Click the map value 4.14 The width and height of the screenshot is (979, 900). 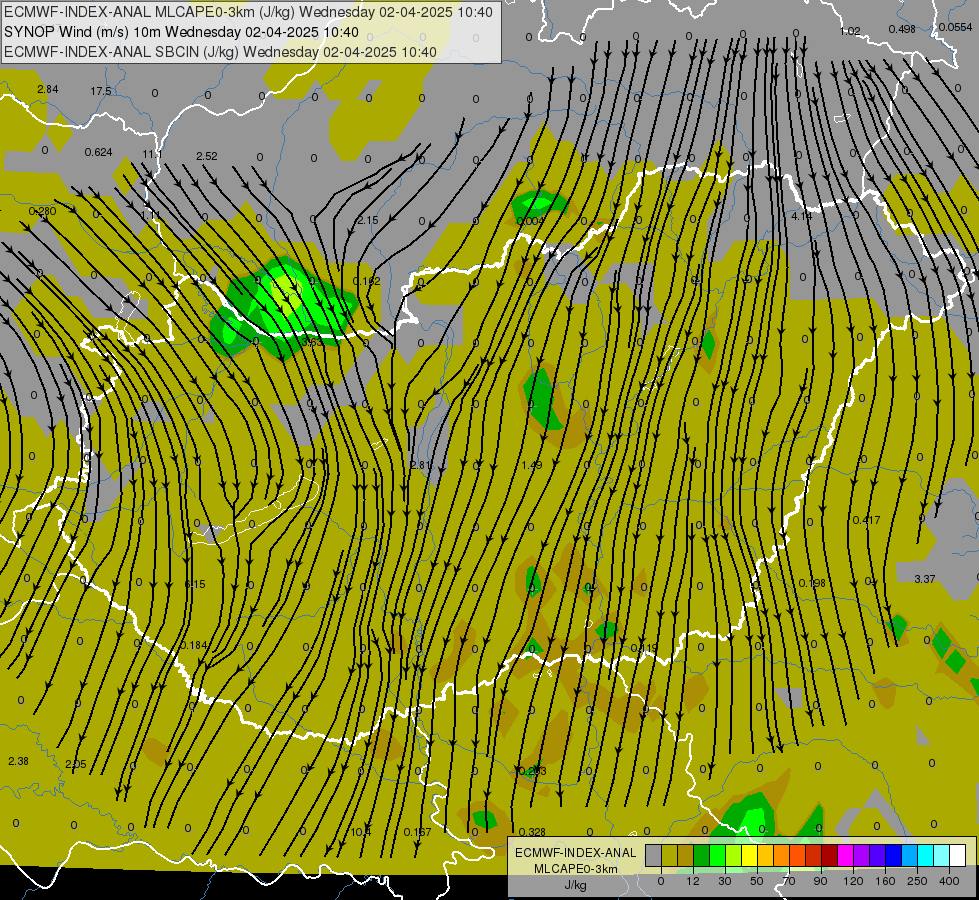(802, 216)
